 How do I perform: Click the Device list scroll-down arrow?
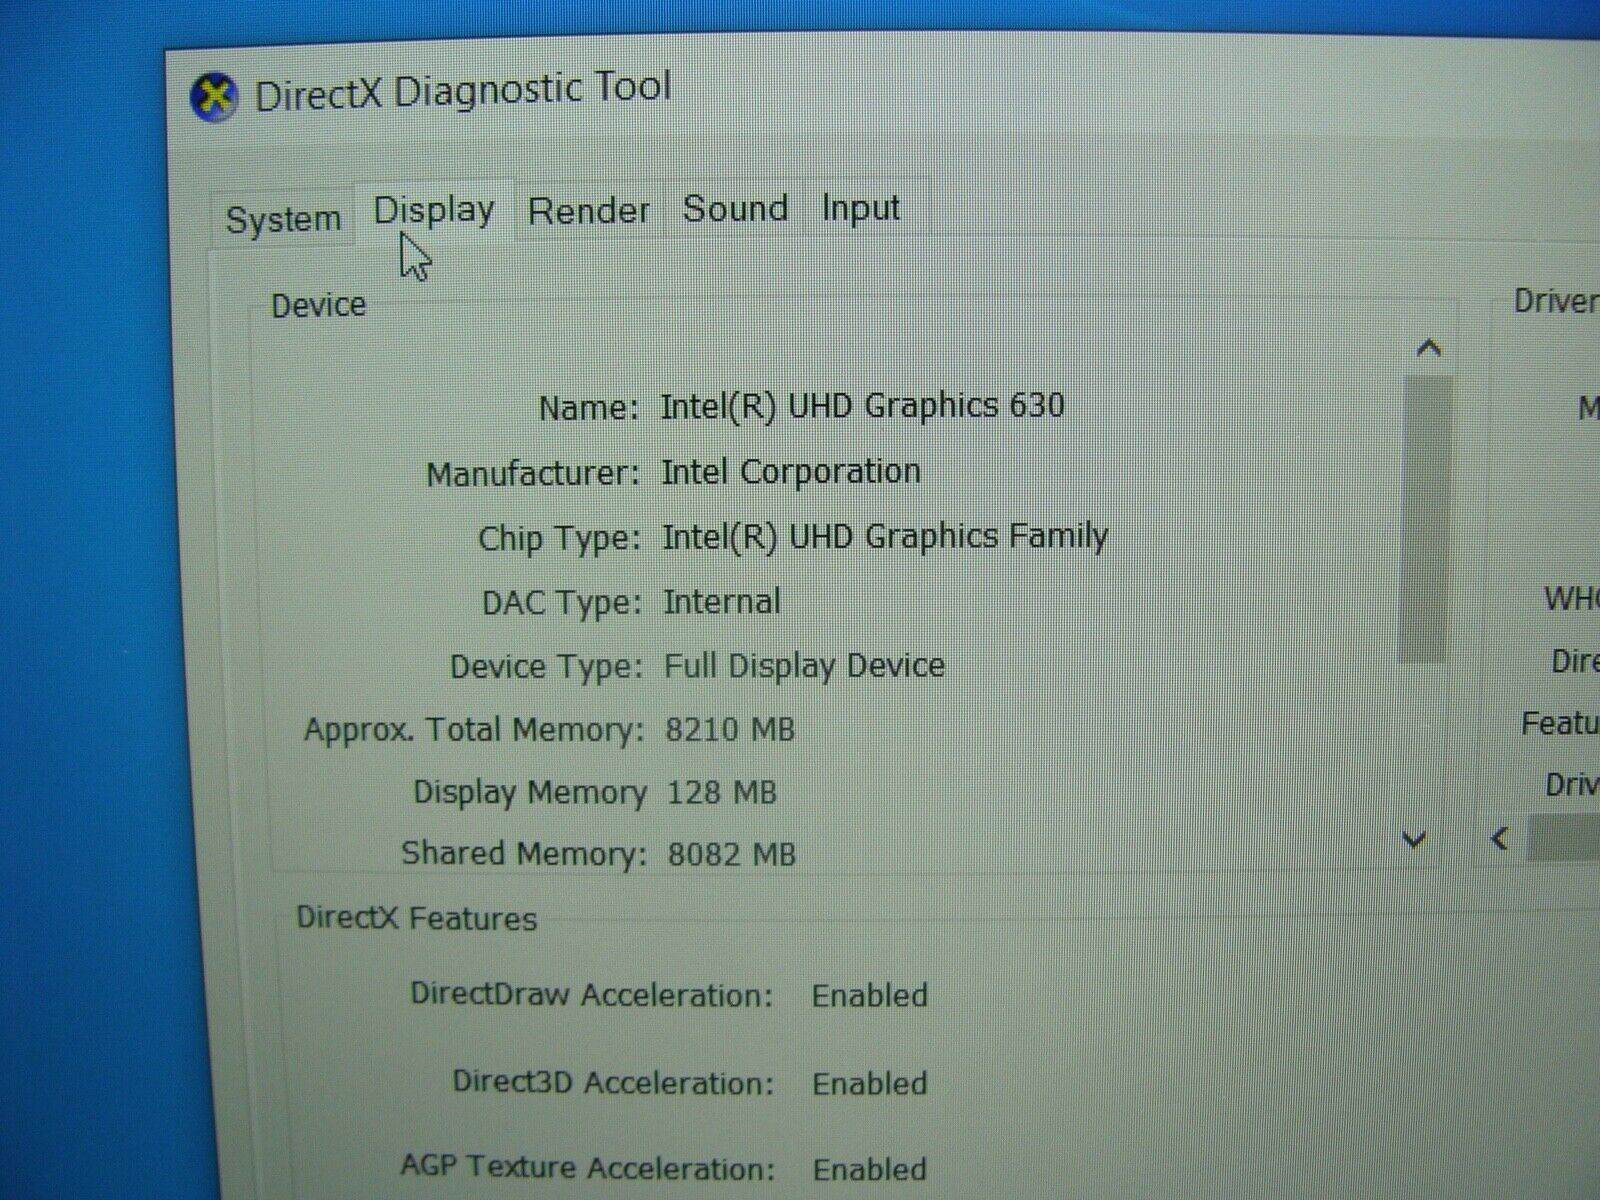point(1414,839)
